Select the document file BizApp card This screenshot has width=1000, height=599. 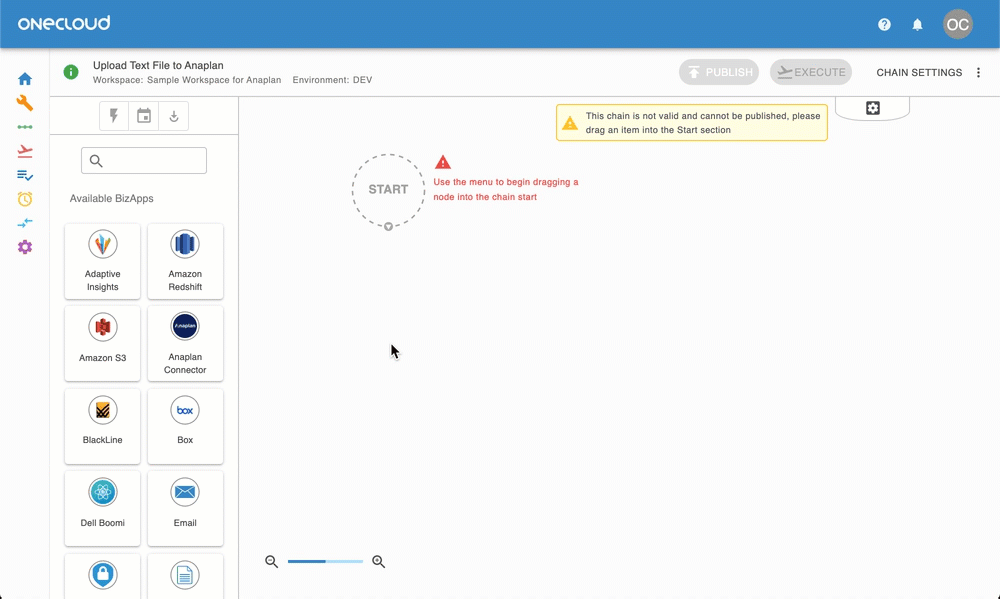tap(185, 577)
